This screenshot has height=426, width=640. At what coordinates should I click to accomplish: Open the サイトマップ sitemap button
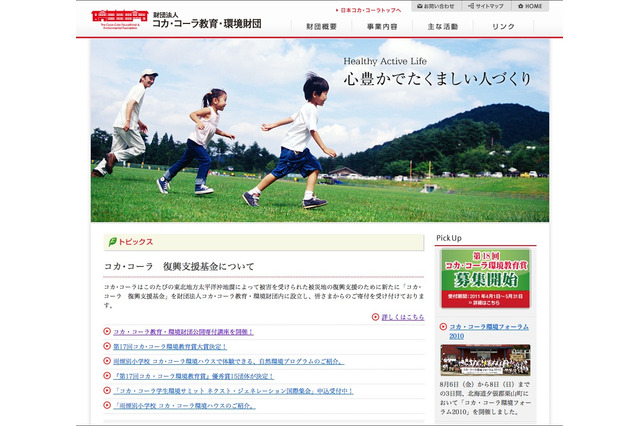tap(486, 6)
